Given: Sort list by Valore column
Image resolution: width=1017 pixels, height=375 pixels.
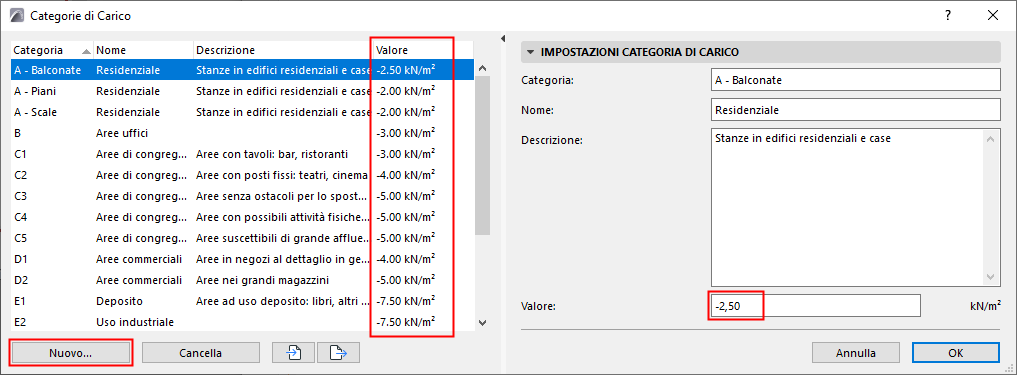Looking at the screenshot, I should (423, 50).
